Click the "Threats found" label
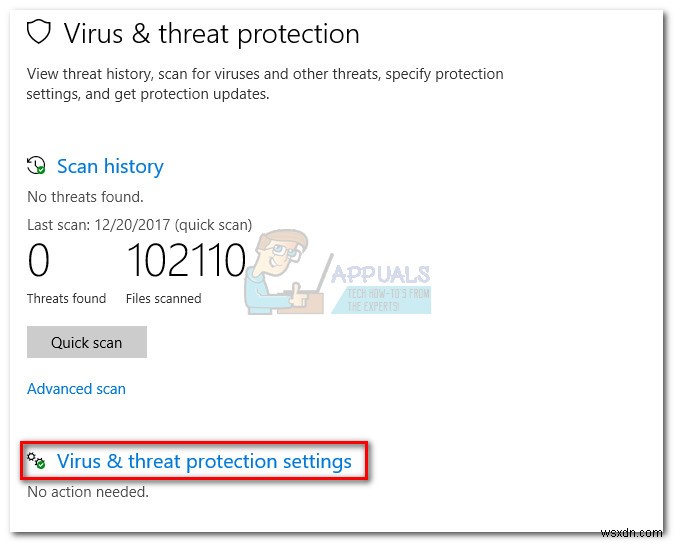 click(x=66, y=298)
